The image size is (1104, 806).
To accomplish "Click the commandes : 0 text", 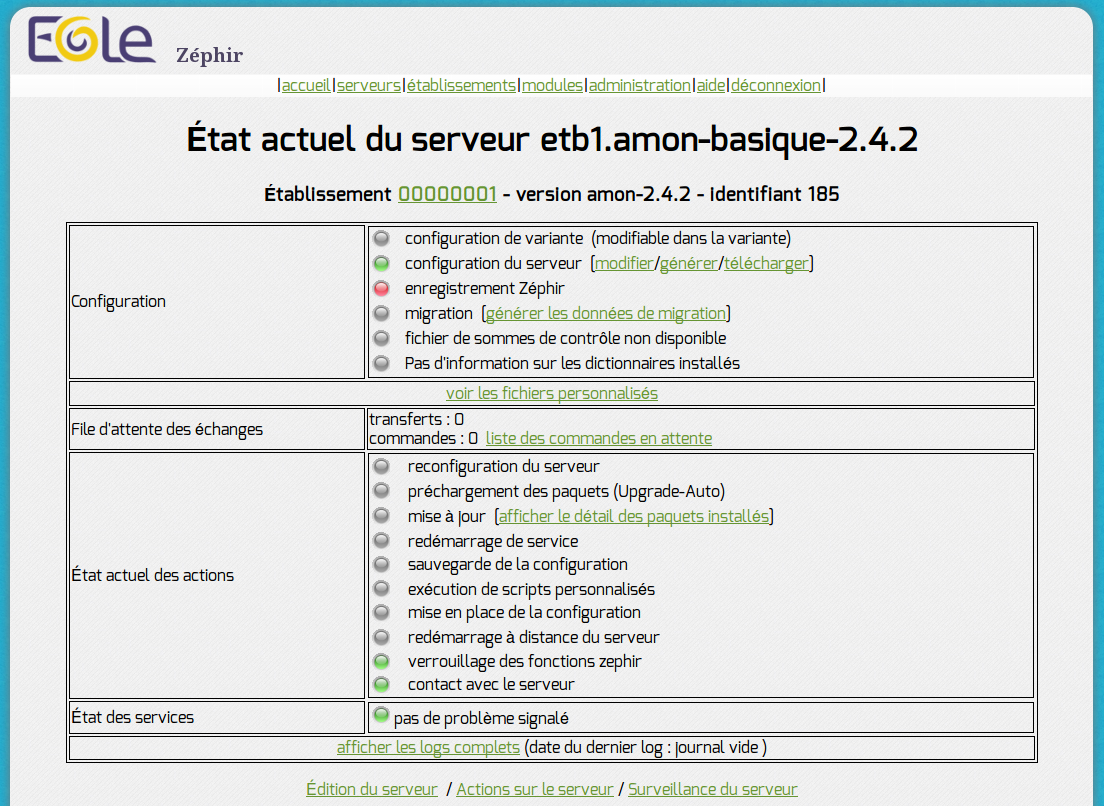I will [423, 439].
